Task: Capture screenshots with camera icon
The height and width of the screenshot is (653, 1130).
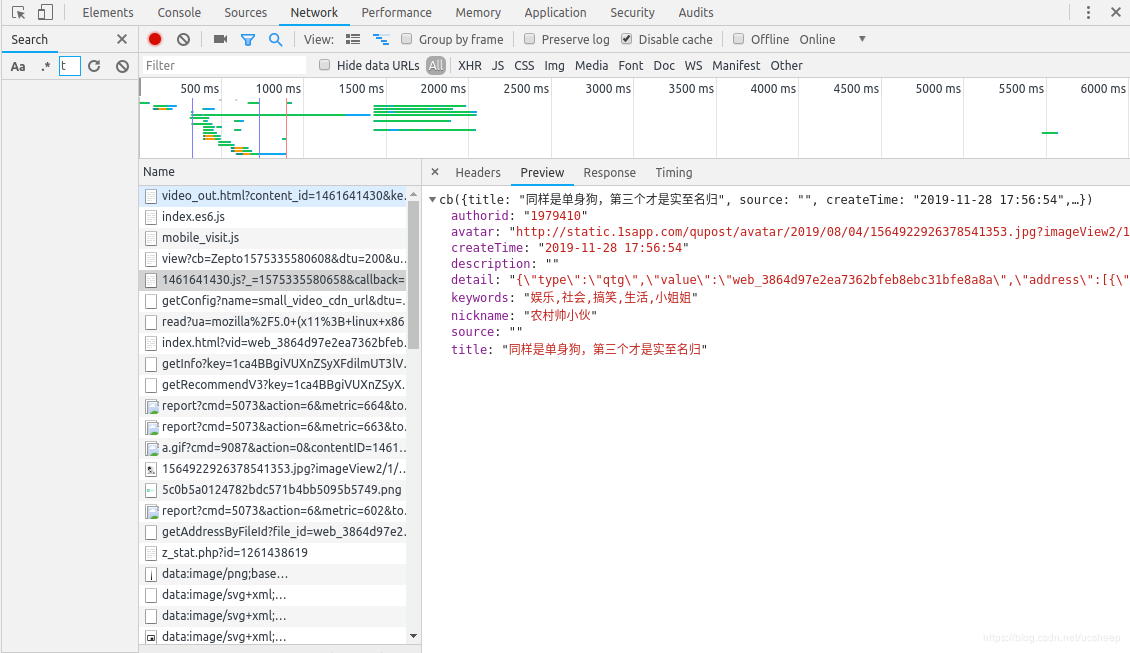Action: pos(221,40)
